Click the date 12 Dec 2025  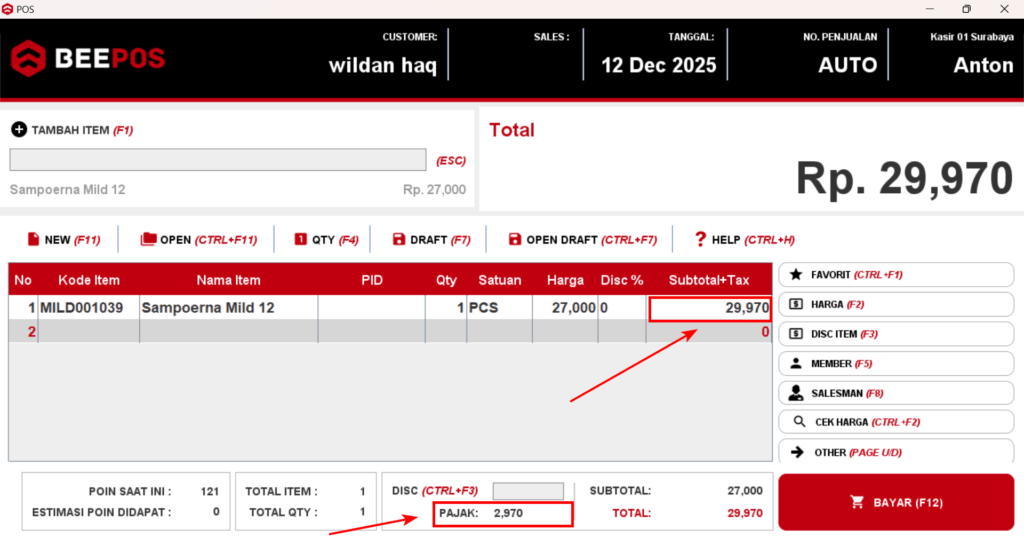click(658, 65)
